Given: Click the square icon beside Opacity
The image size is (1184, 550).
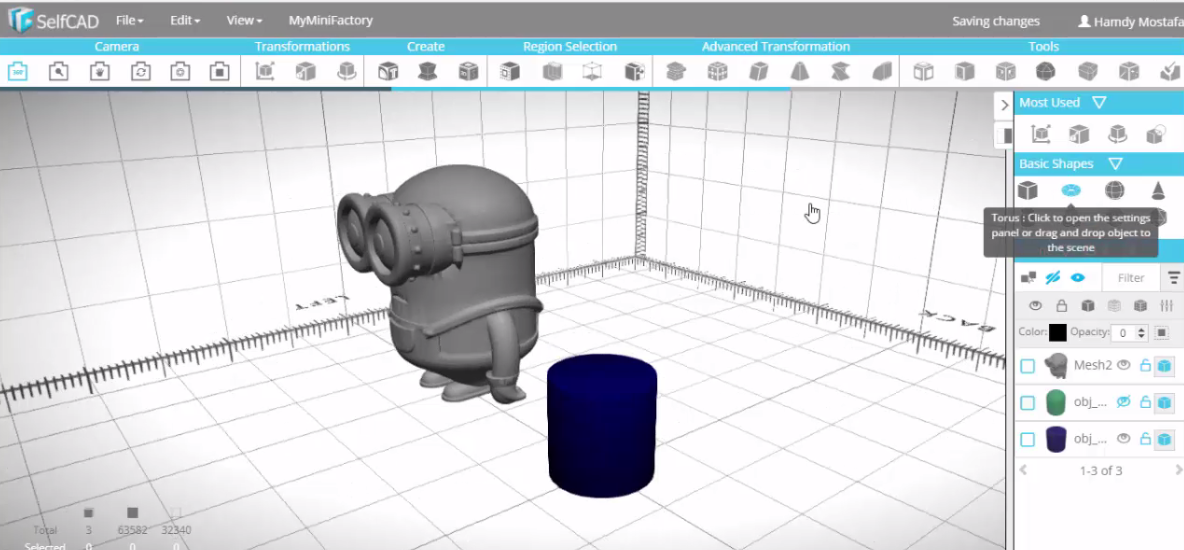Looking at the screenshot, I should 1162,332.
